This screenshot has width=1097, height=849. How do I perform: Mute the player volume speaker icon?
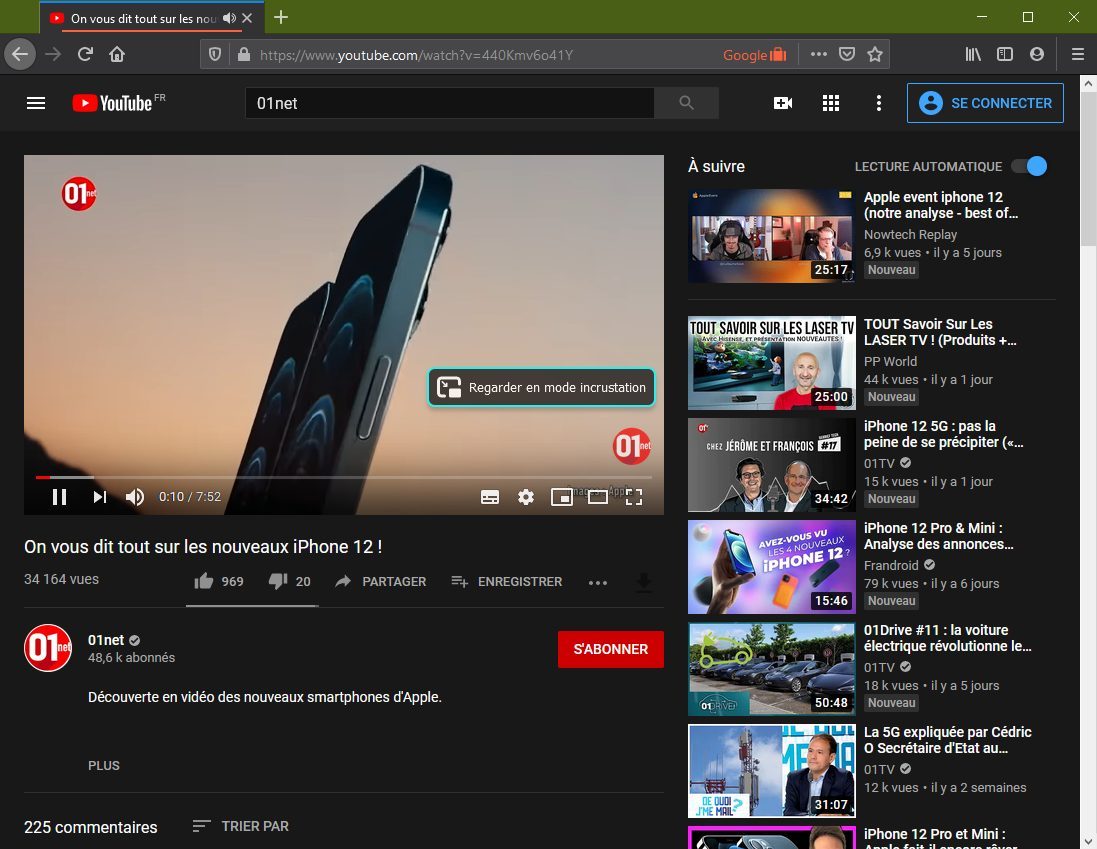click(134, 497)
